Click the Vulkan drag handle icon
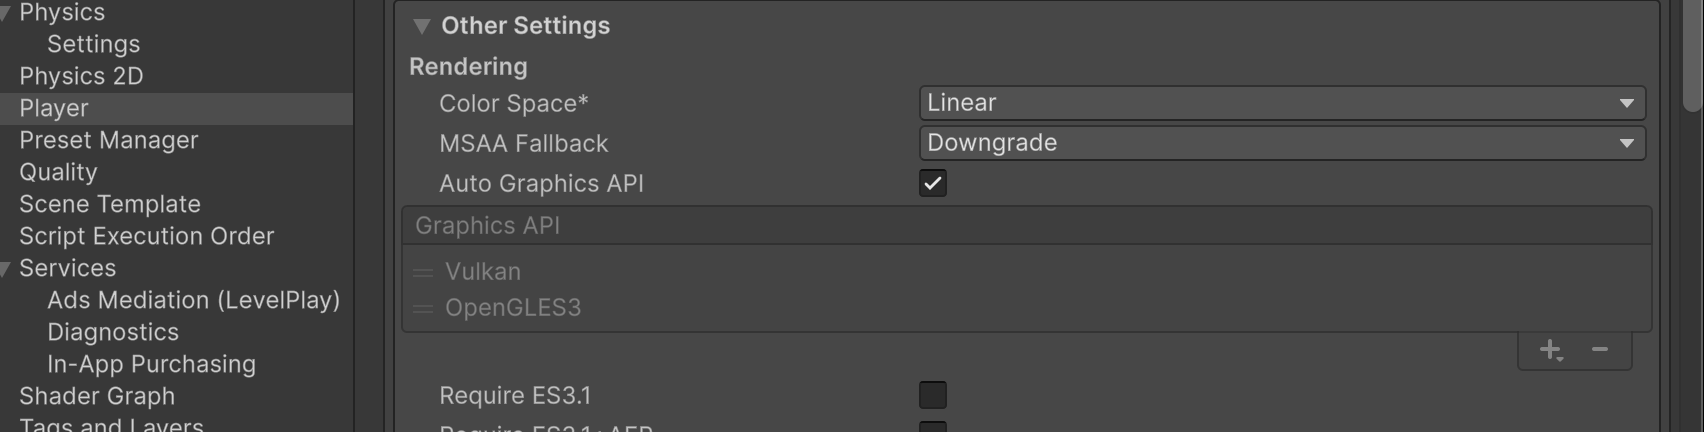 point(423,272)
